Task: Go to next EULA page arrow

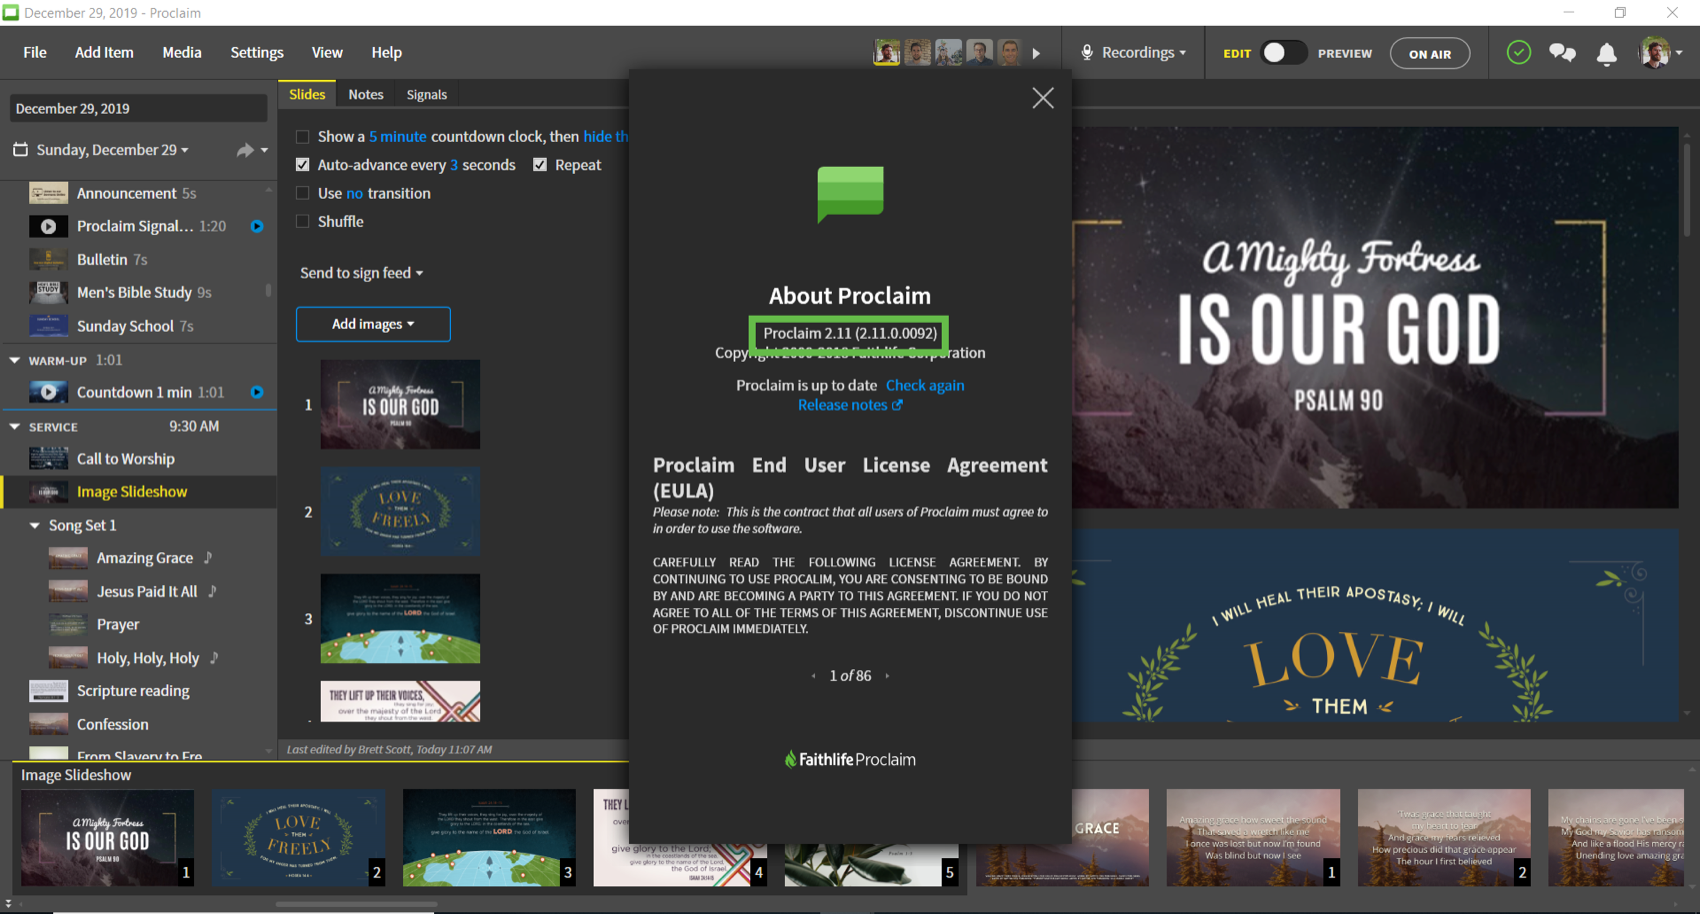Action: click(887, 676)
